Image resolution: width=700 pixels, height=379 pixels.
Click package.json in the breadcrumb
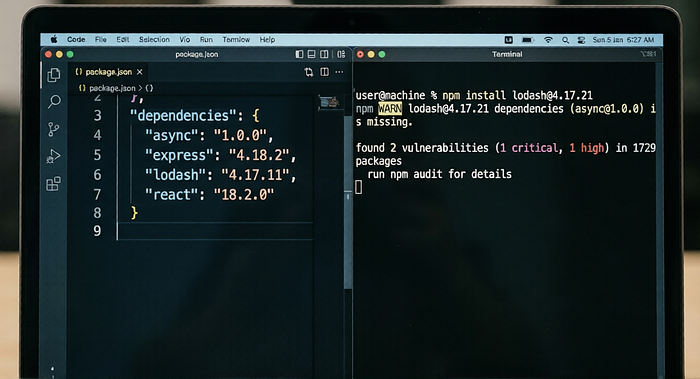click(x=112, y=88)
